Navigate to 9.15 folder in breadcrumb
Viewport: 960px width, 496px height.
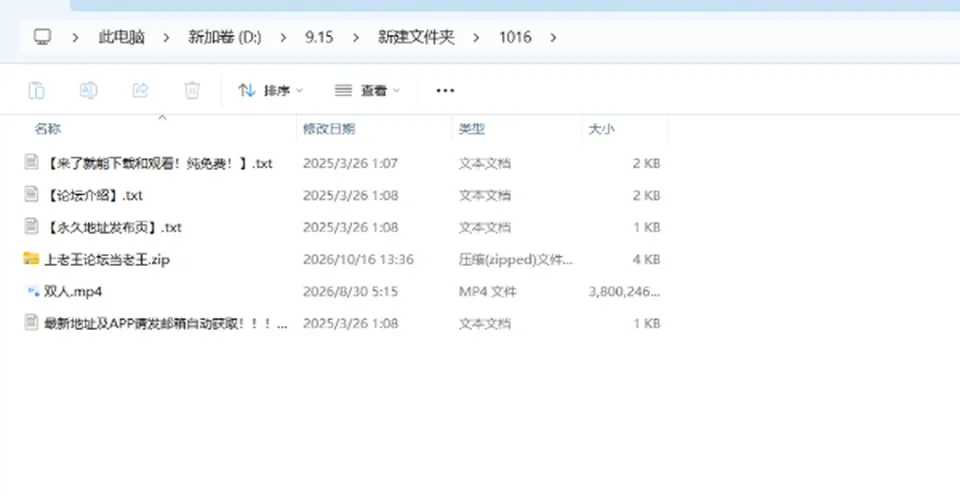tap(319, 37)
